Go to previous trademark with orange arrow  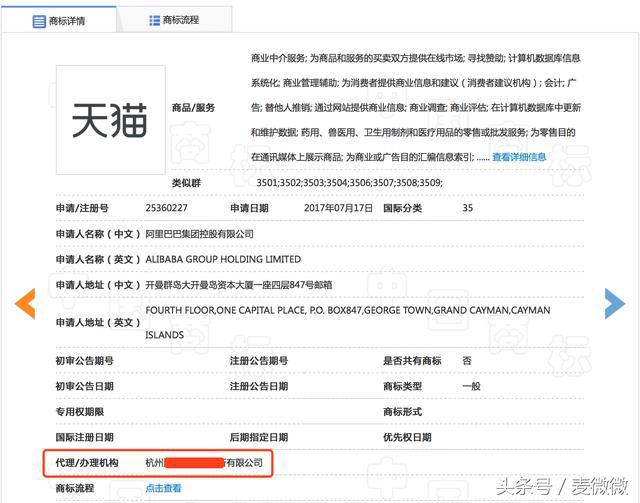click(25, 303)
